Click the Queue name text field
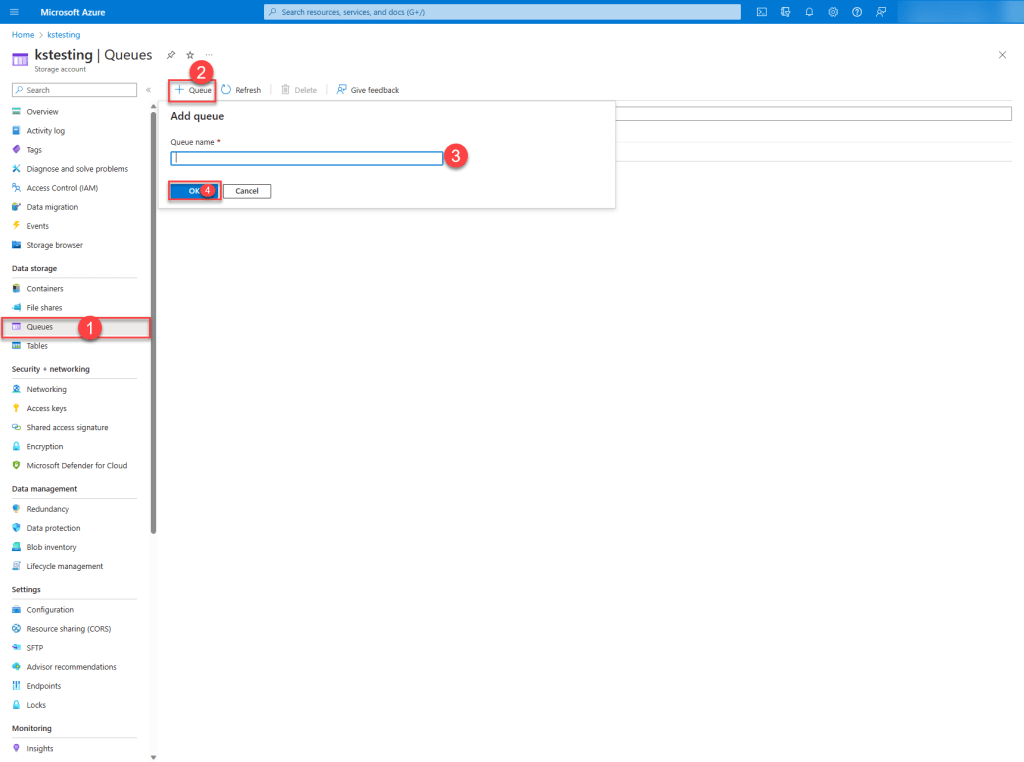The image size is (1024, 762). [x=306, y=158]
